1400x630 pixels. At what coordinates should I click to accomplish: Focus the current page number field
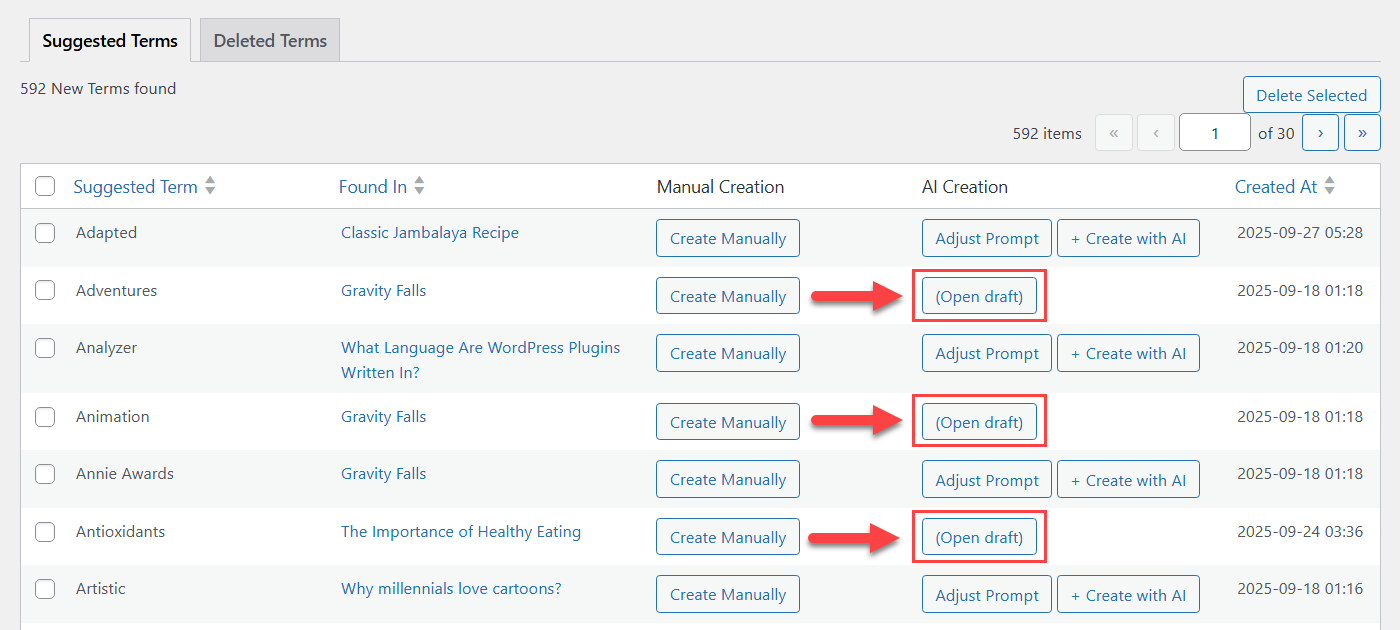(x=1215, y=132)
